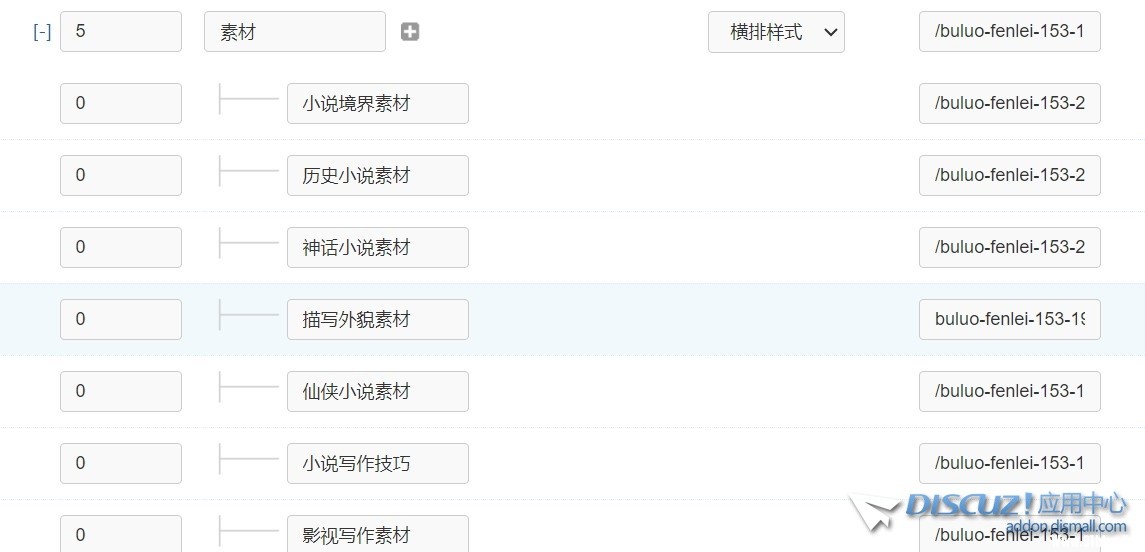Click the URL field for 小说写作技巧
Image resolution: width=1145 pixels, height=552 pixels.
click(1009, 464)
